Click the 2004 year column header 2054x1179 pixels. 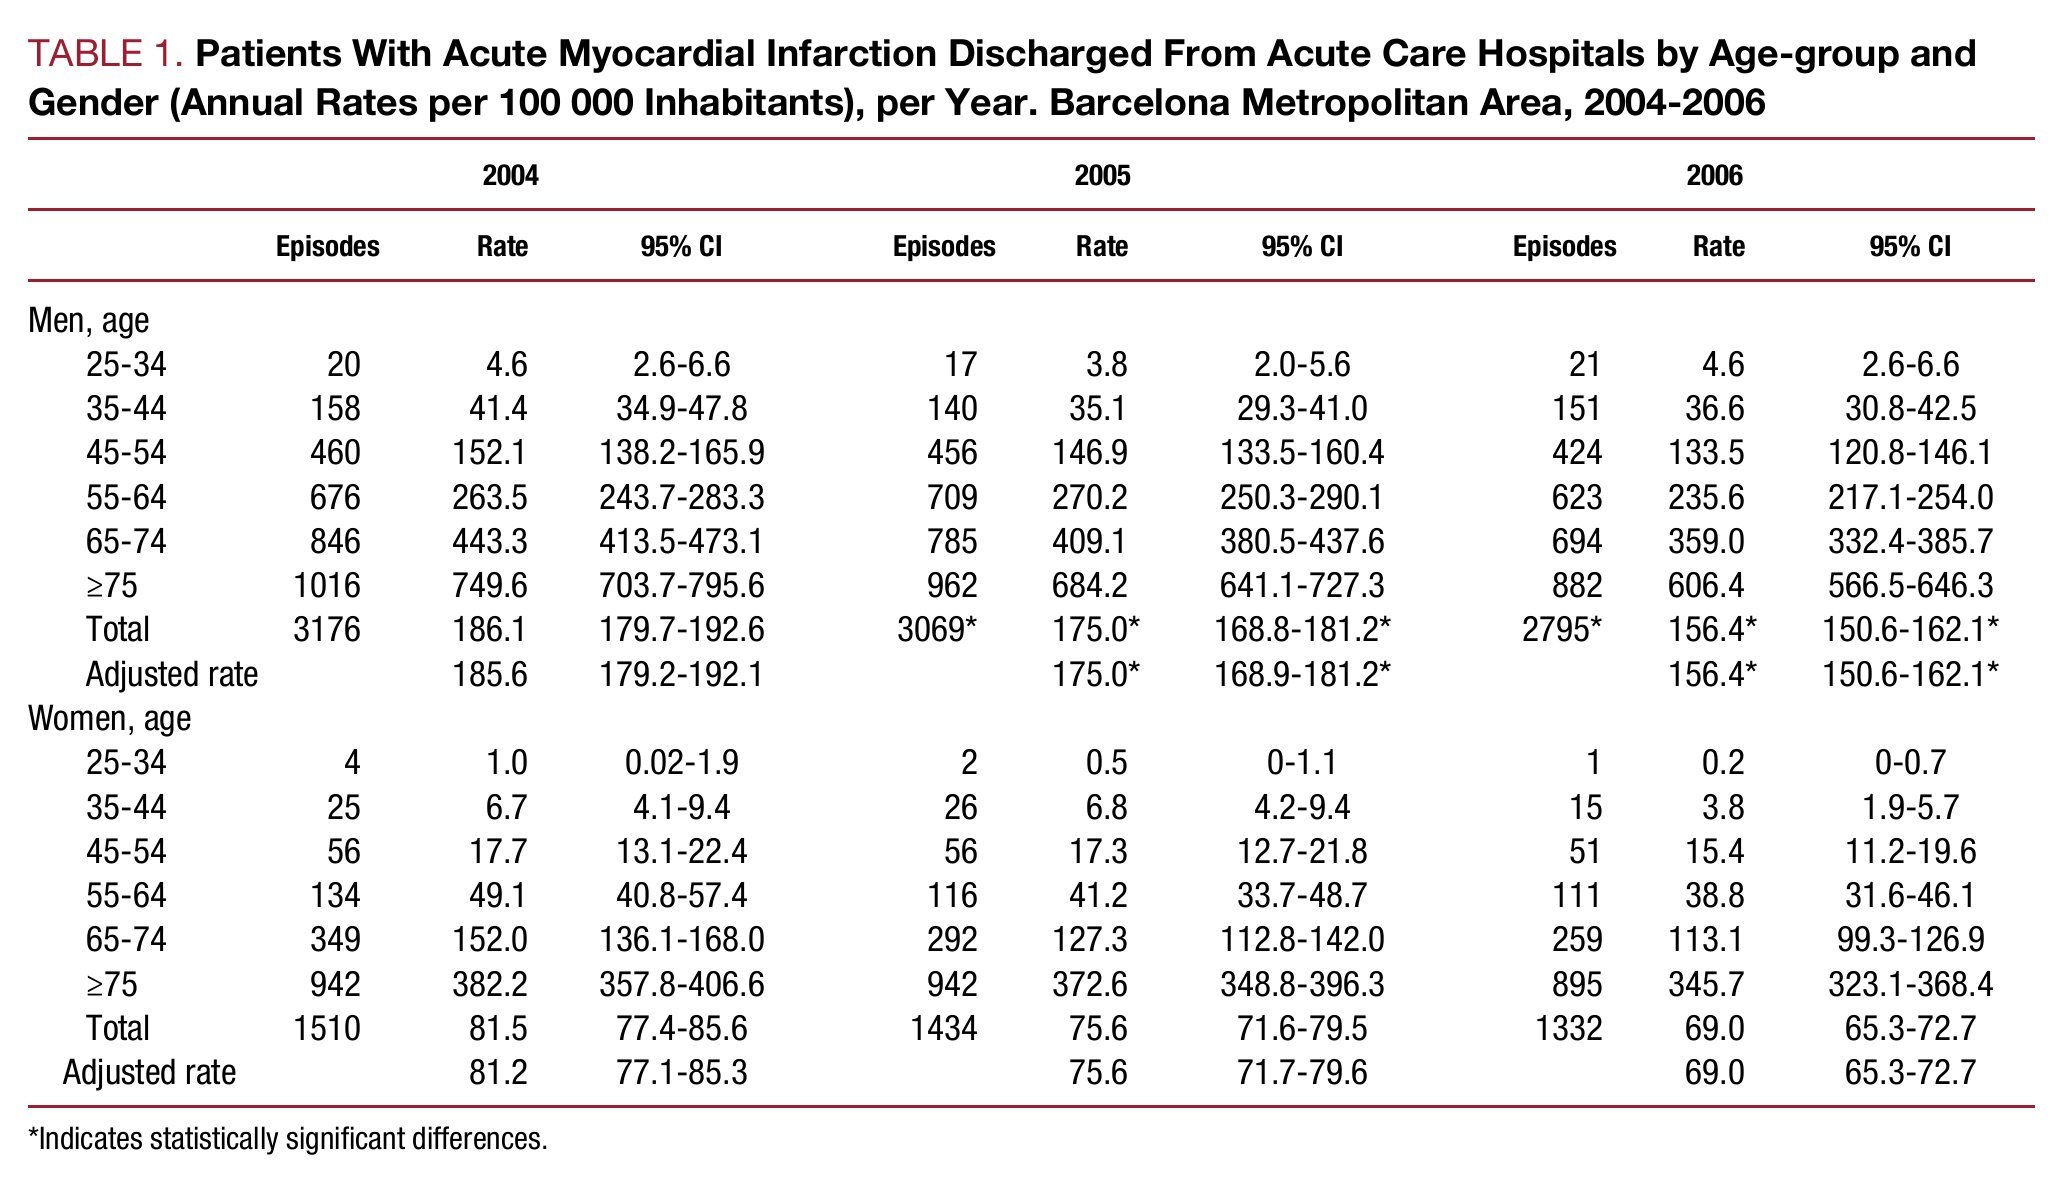[510, 176]
